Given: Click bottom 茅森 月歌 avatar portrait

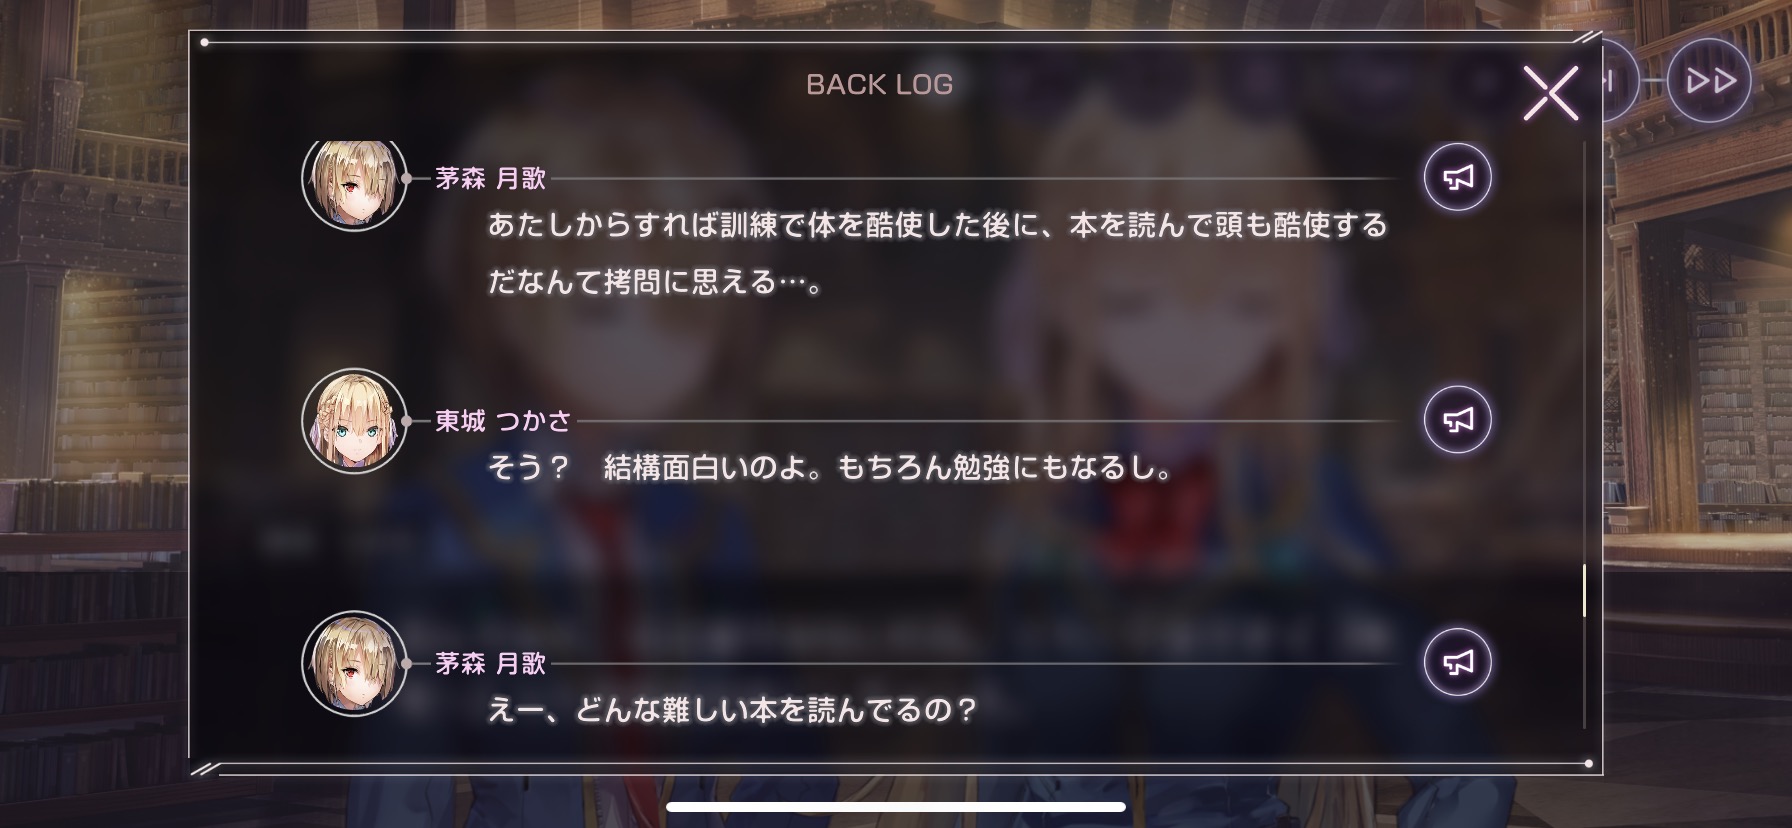Looking at the screenshot, I should point(353,663).
